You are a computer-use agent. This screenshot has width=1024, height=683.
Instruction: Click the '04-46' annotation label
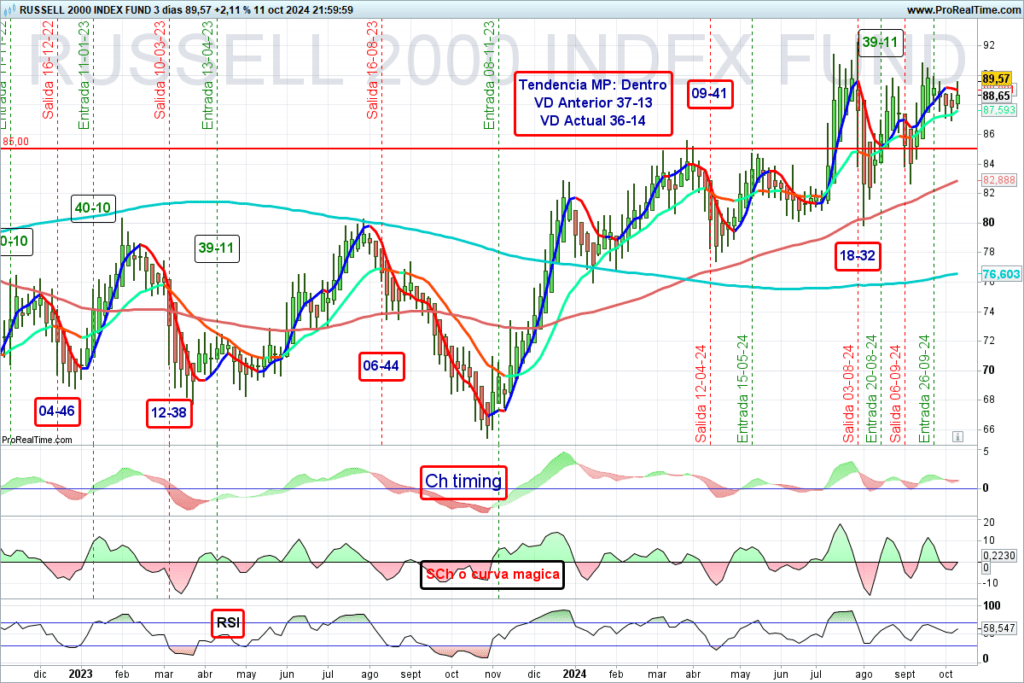click(x=57, y=411)
